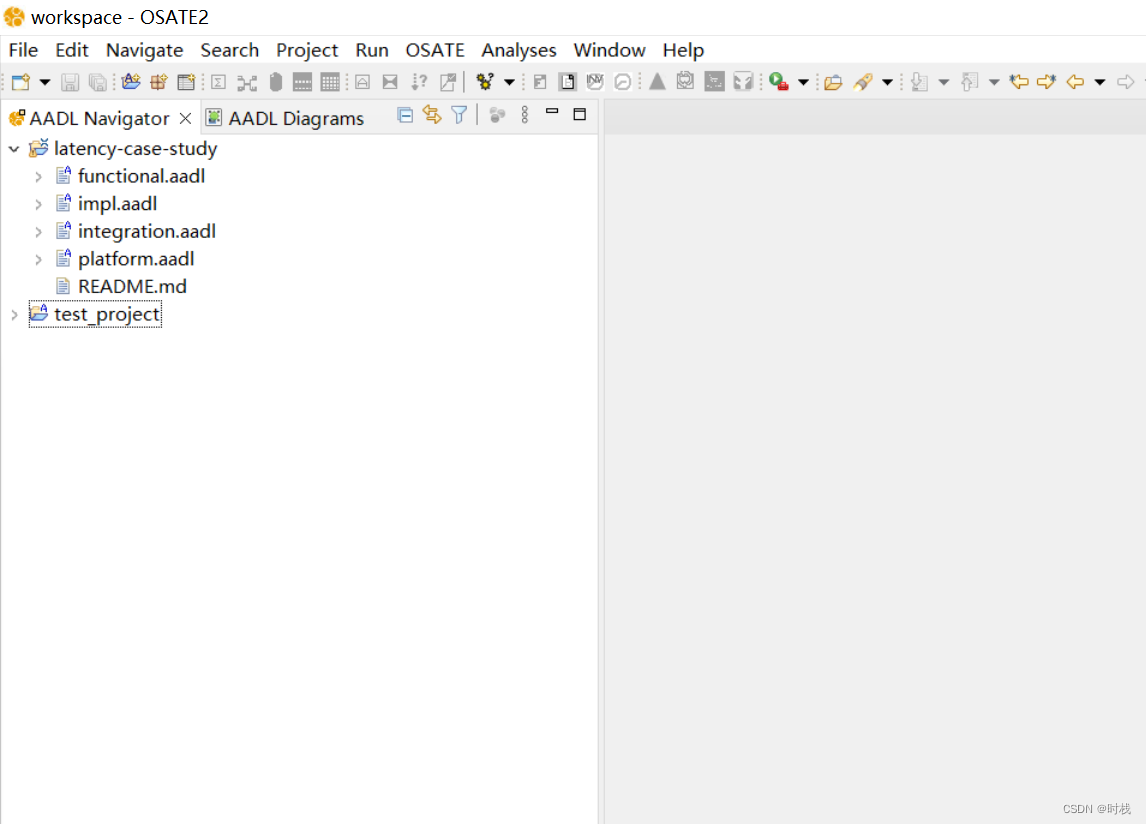Click the INV invariants toolbar icon
The image size is (1146, 824).
point(595,82)
